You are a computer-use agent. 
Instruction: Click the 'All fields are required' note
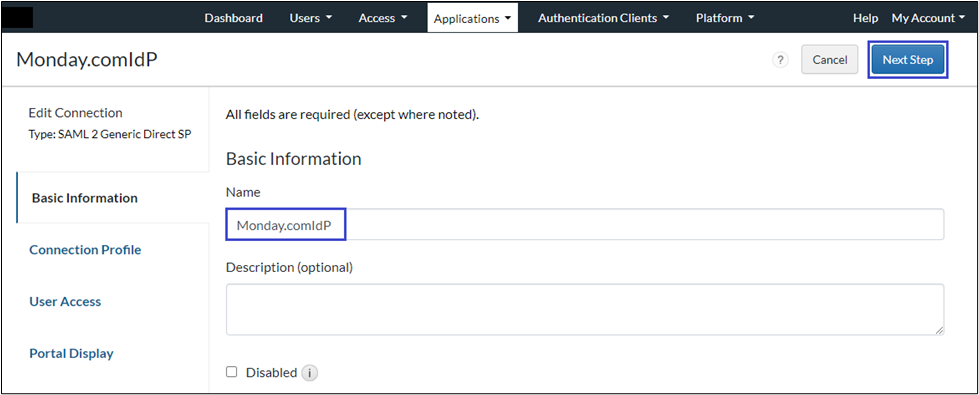pyautogui.click(x=352, y=115)
